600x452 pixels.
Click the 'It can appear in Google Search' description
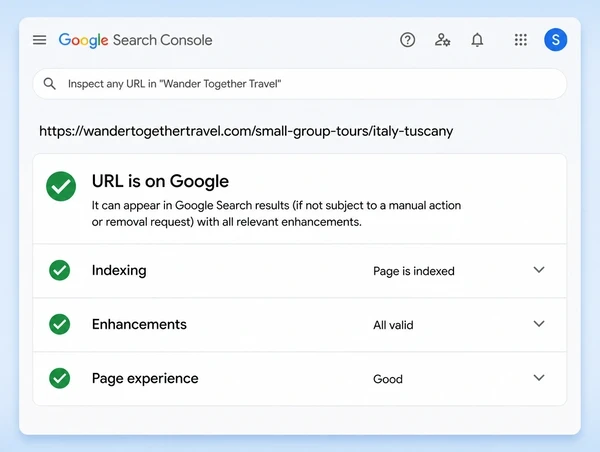[276, 214]
